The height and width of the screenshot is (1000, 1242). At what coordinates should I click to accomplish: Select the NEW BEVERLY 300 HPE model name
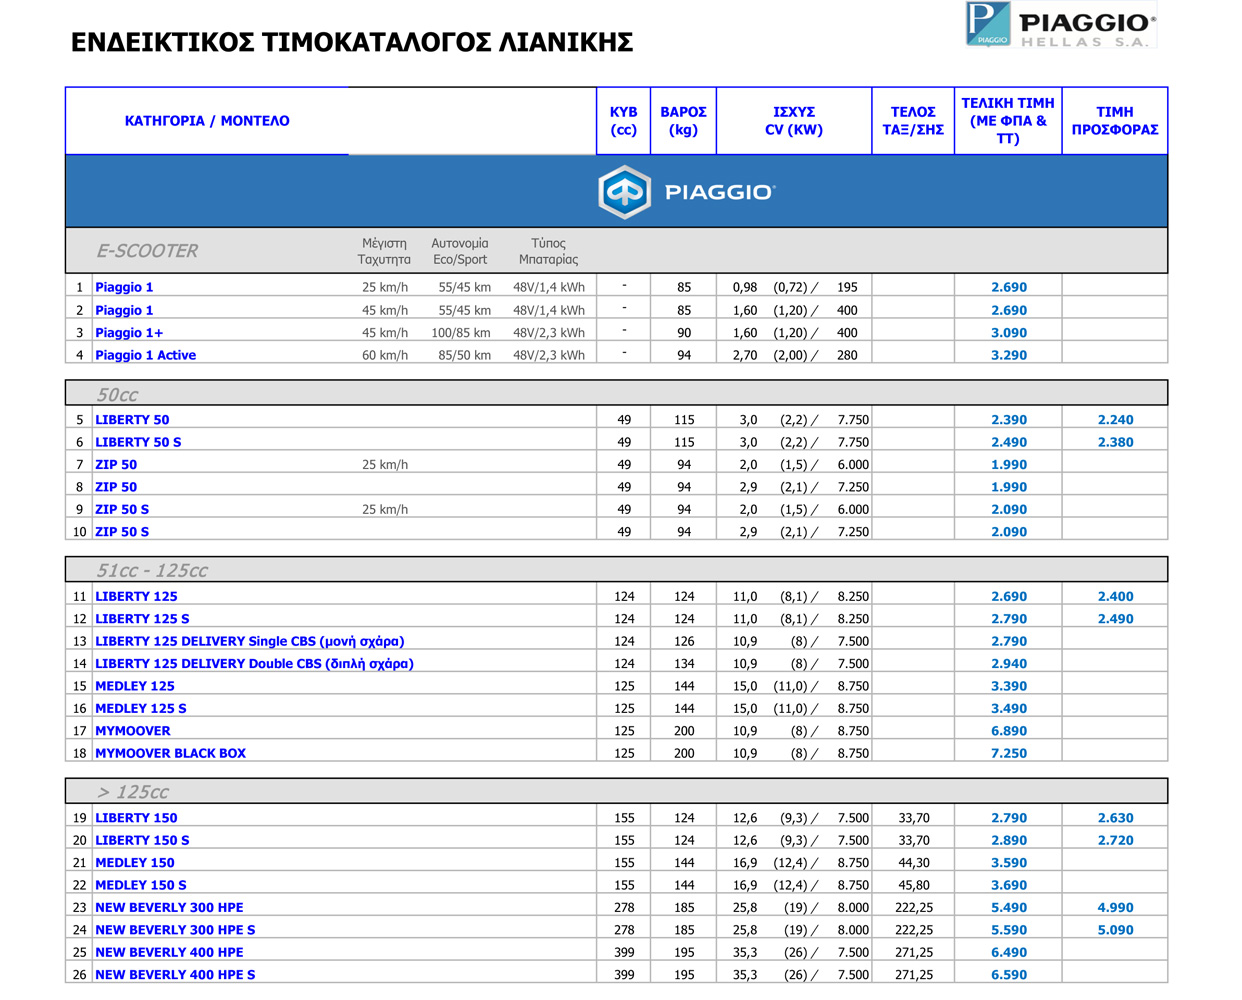pos(169,908)
